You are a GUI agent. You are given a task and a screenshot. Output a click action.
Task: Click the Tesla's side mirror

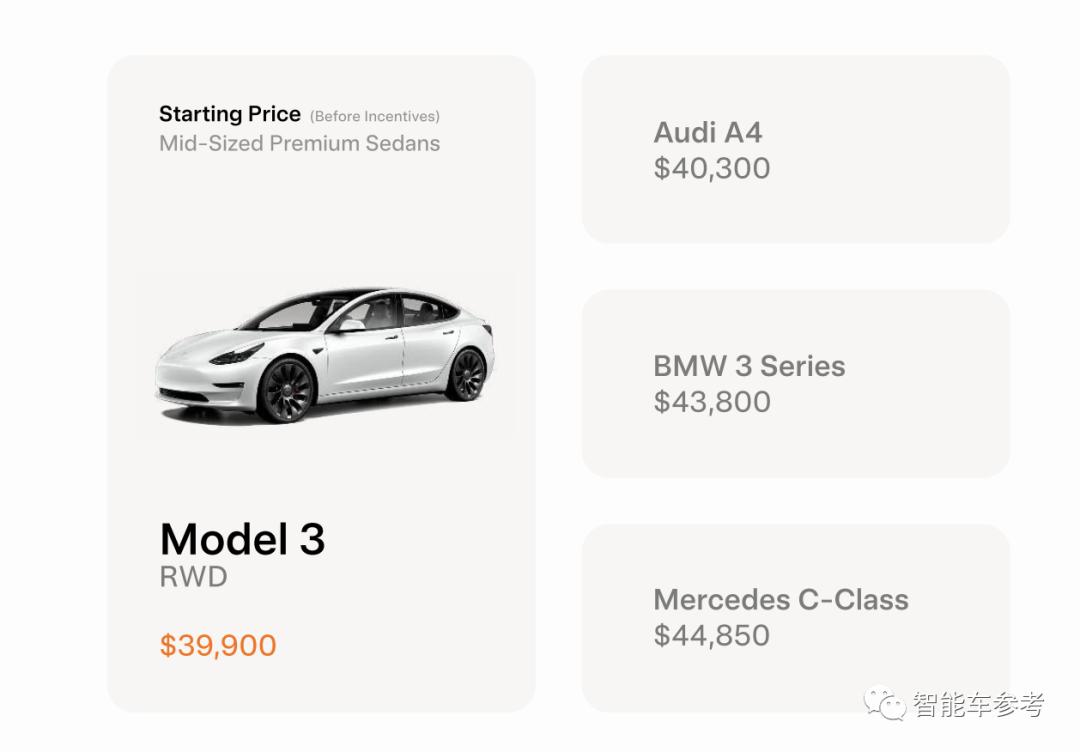click(x=349, y=325)
